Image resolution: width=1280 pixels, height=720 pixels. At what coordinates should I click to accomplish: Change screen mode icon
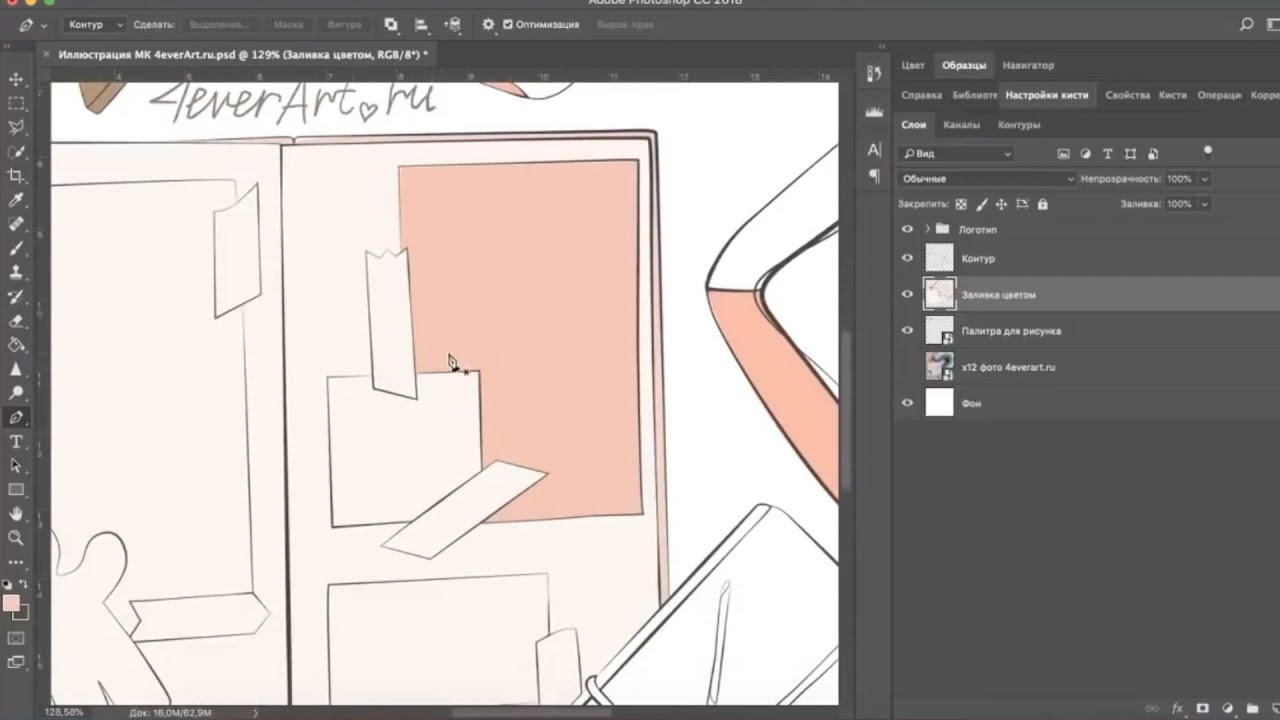tap(16, 662)
